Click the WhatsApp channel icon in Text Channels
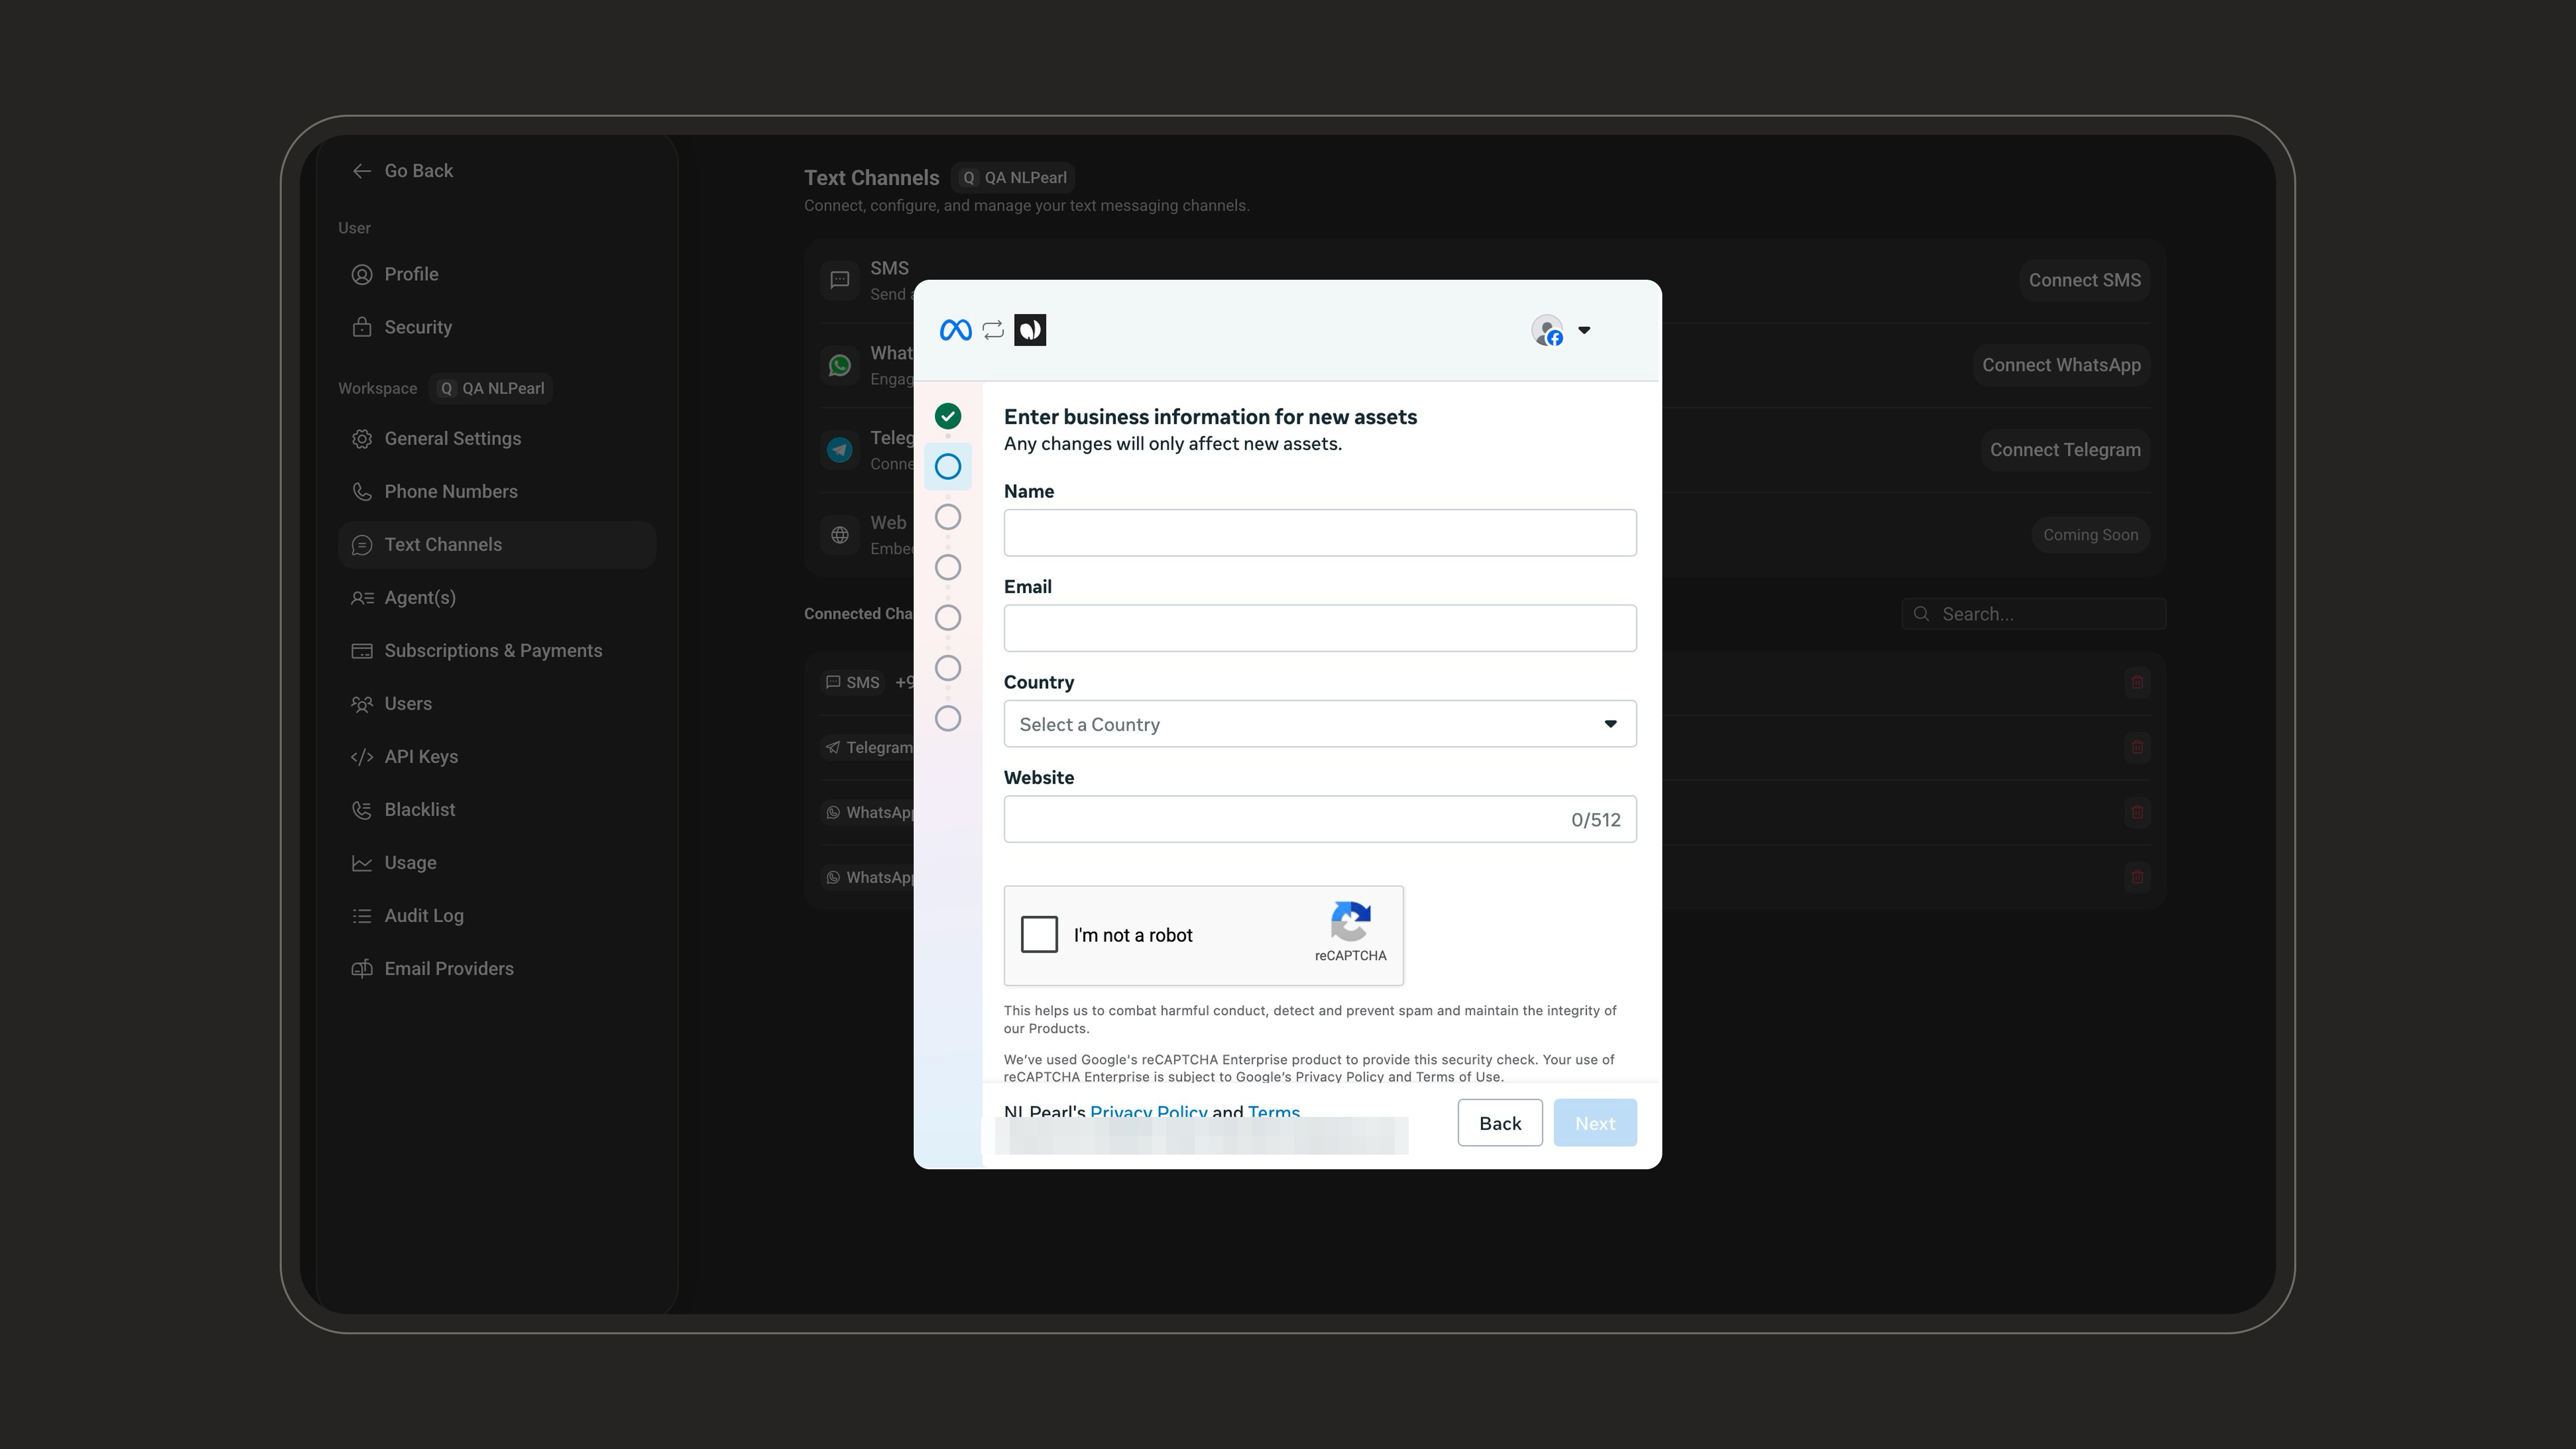Viewport: 2576px width, 1449px height. 840,365
